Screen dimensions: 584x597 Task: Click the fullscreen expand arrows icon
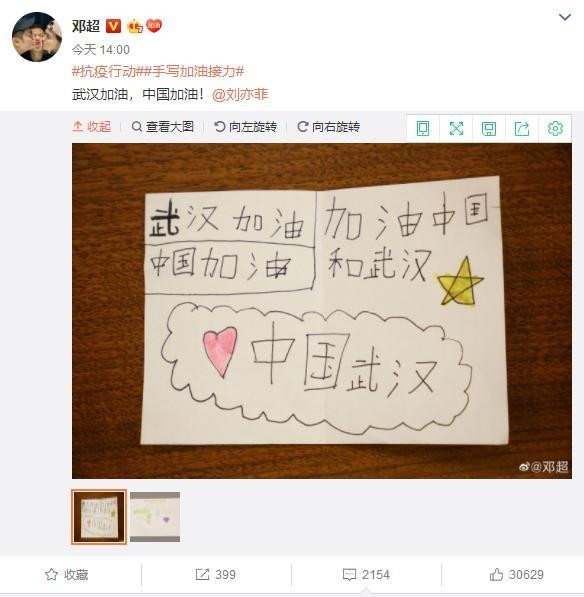pyautogui.click(x=456, y=128)
